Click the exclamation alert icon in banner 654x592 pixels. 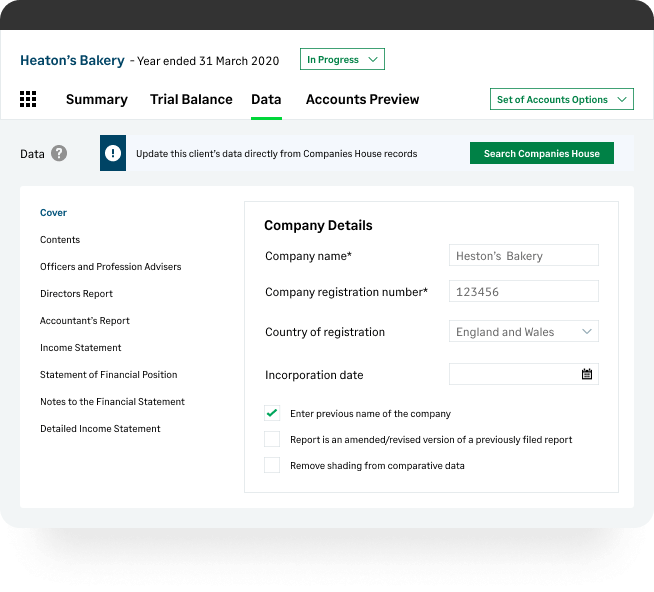click(x=113, y=154)
